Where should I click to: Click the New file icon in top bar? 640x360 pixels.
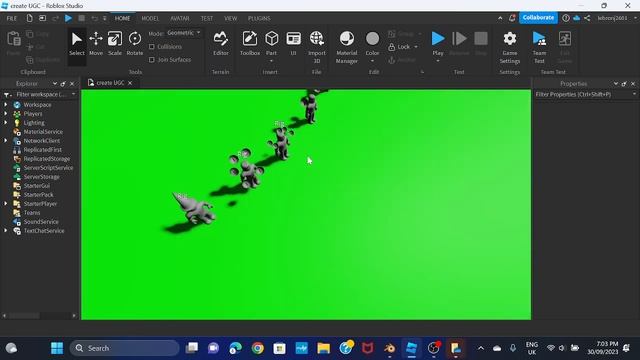point(29,18)
